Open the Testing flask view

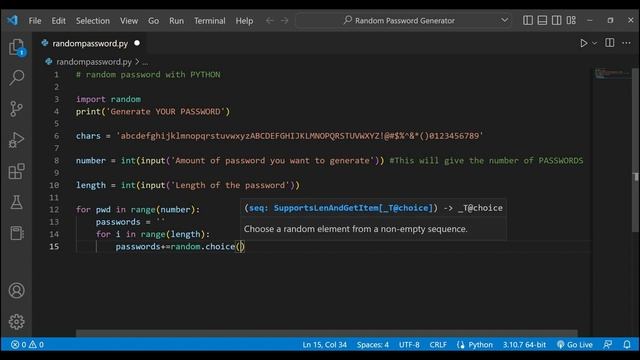(17, 202)
